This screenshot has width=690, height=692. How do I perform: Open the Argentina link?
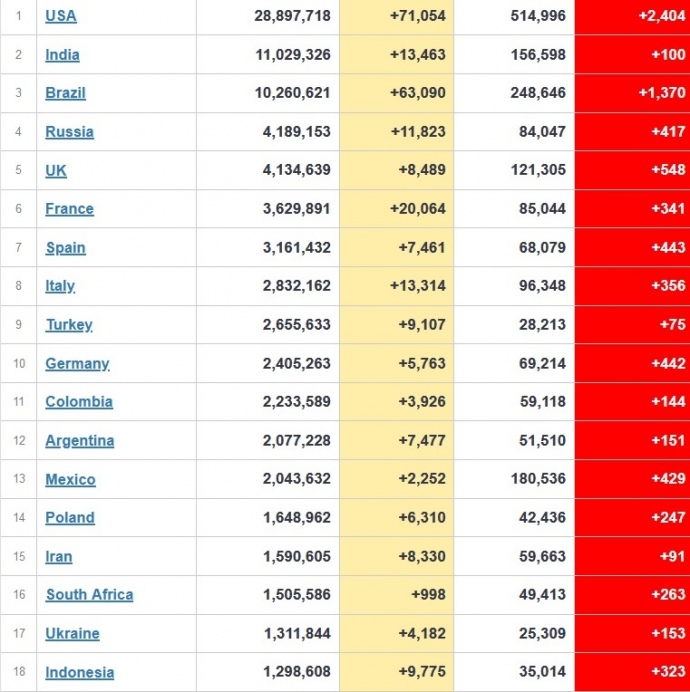pyautogui.click(x=80, y=441)
